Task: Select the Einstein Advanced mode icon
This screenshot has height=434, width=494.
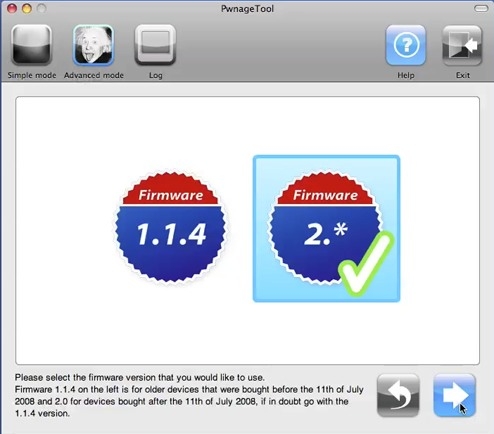Action: [x=93, y=45]
